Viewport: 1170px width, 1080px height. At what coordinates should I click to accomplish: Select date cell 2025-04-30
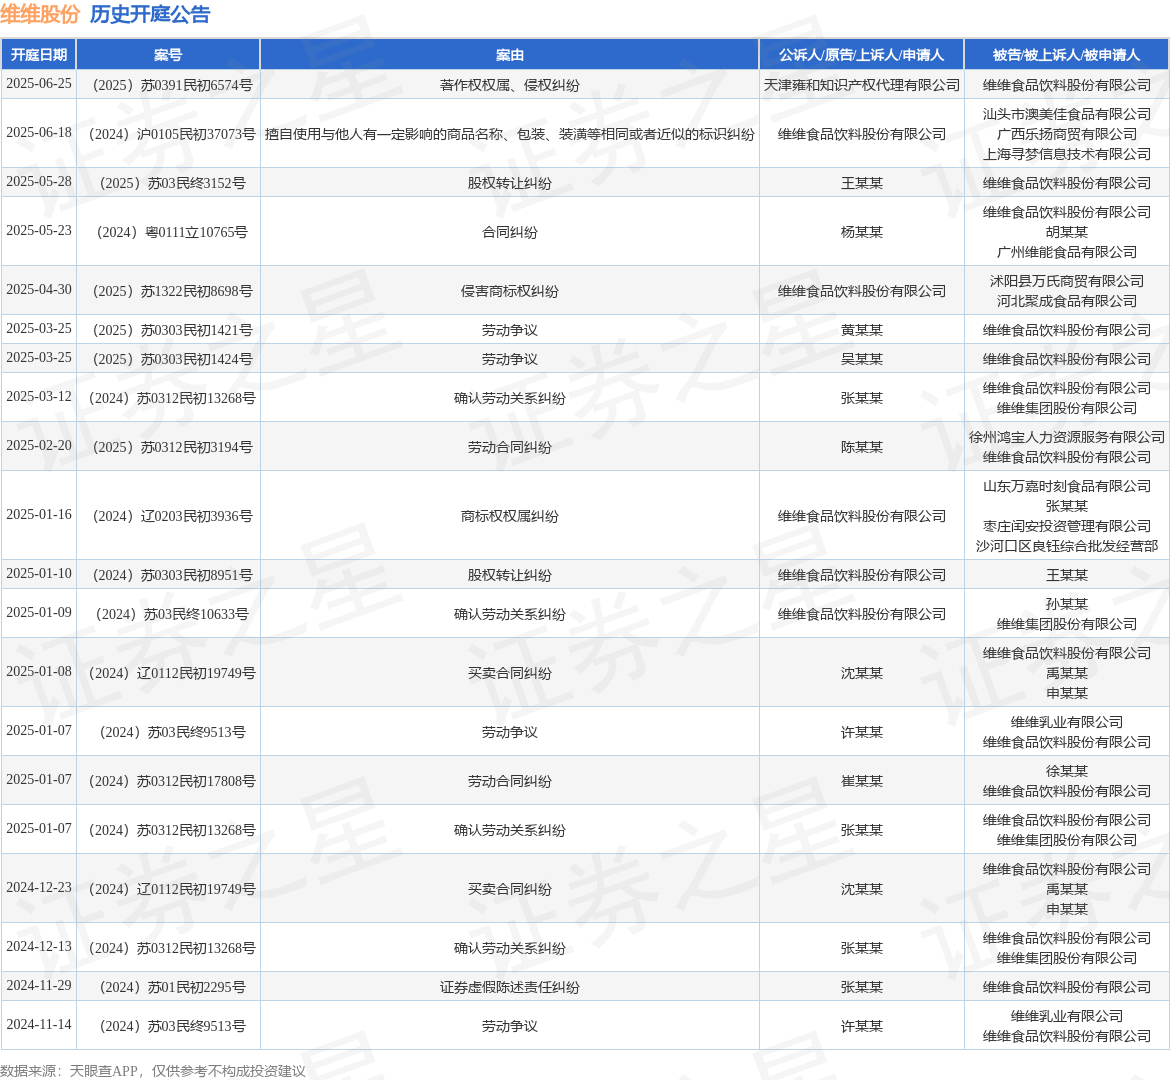(x=39, y=289)
